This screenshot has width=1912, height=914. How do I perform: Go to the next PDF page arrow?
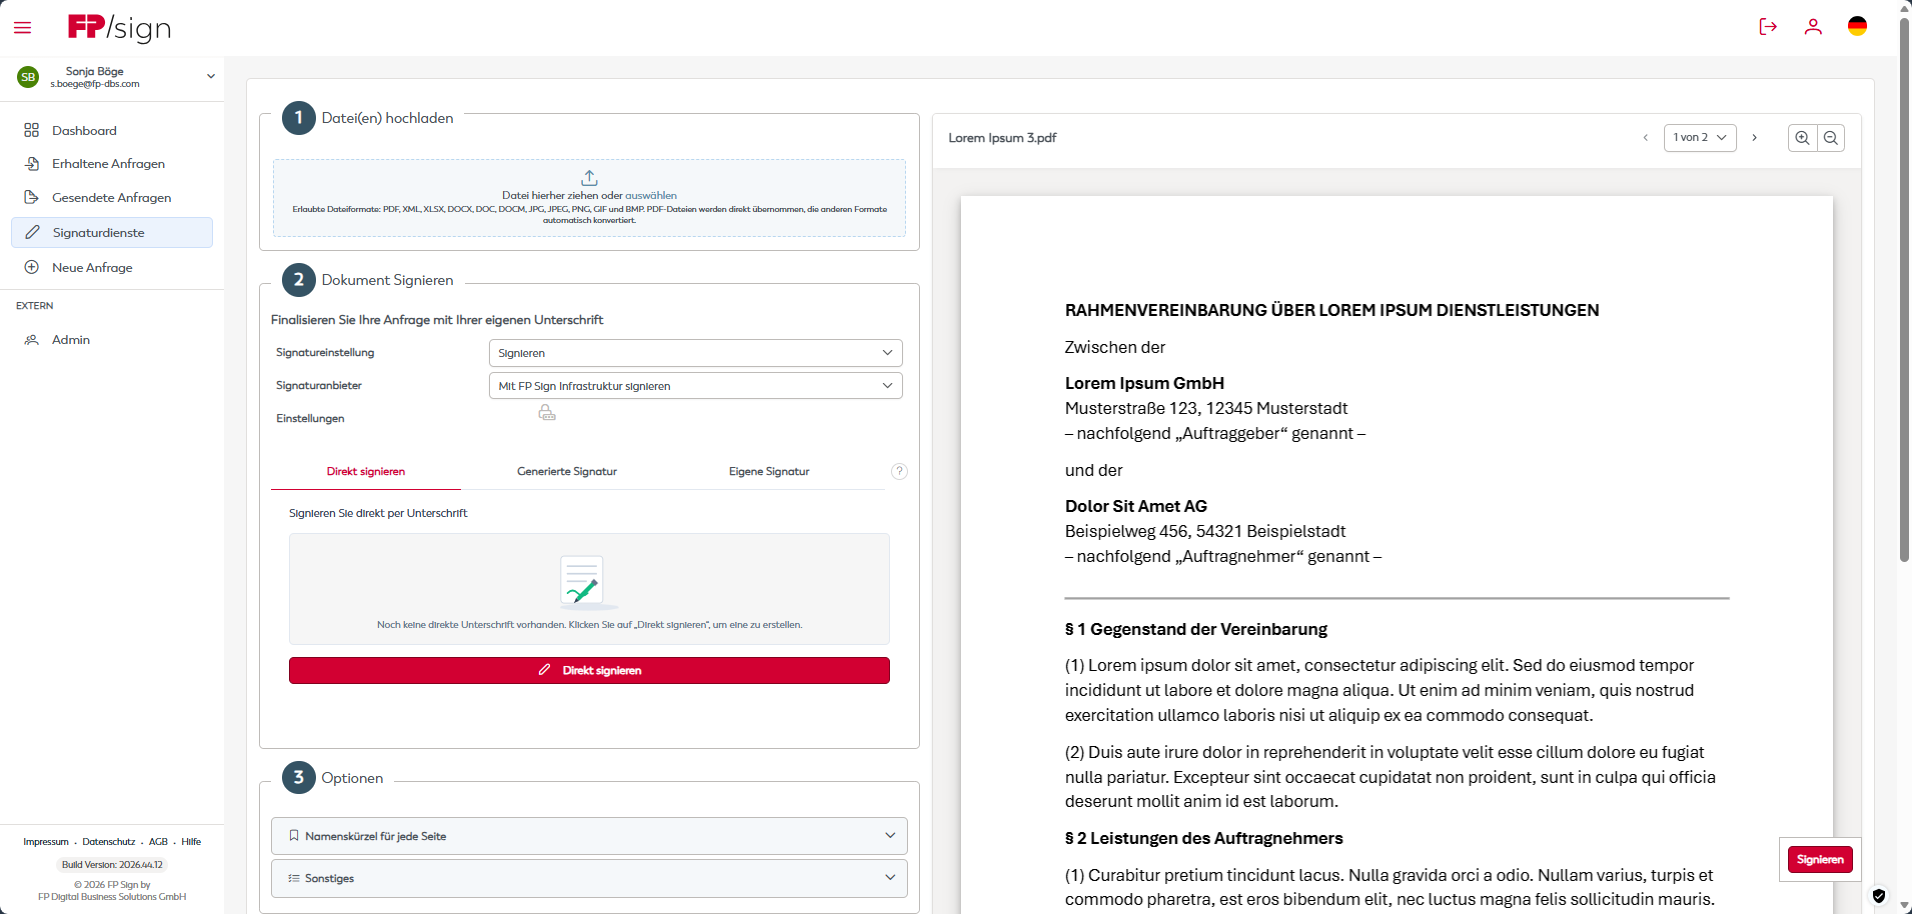pos(1754,138)
